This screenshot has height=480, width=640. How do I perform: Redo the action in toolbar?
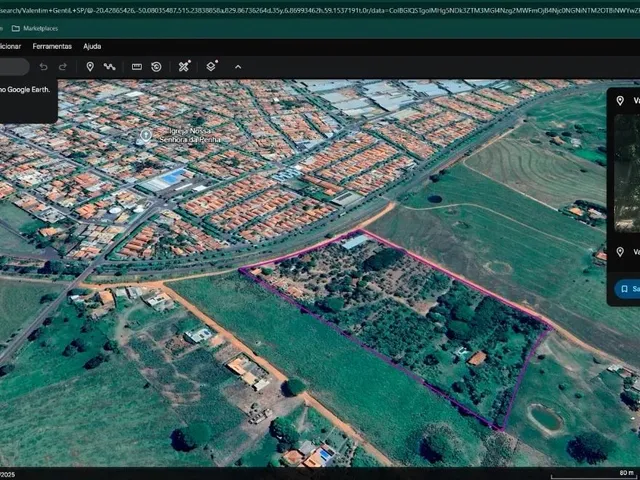(63, 67)
